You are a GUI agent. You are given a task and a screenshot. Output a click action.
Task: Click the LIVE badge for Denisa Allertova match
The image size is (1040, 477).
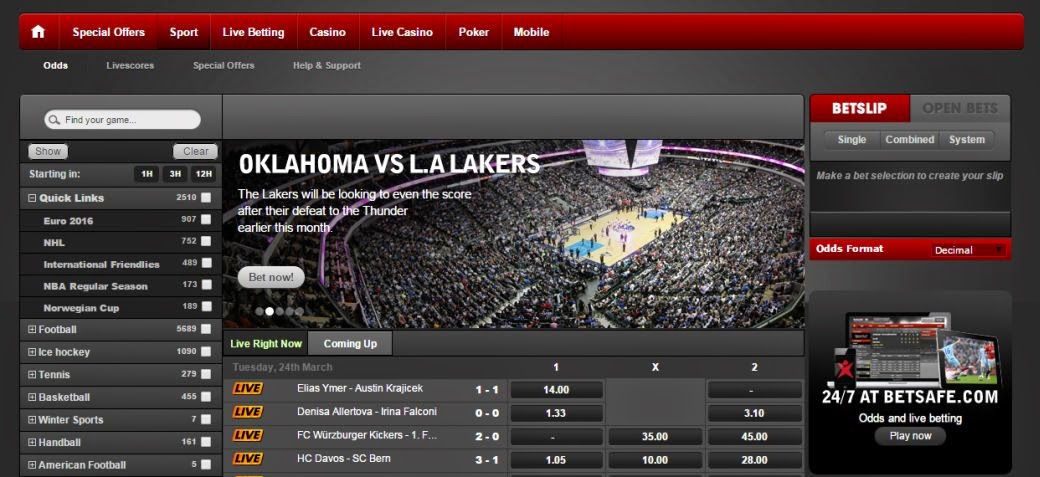coord(247,412)
